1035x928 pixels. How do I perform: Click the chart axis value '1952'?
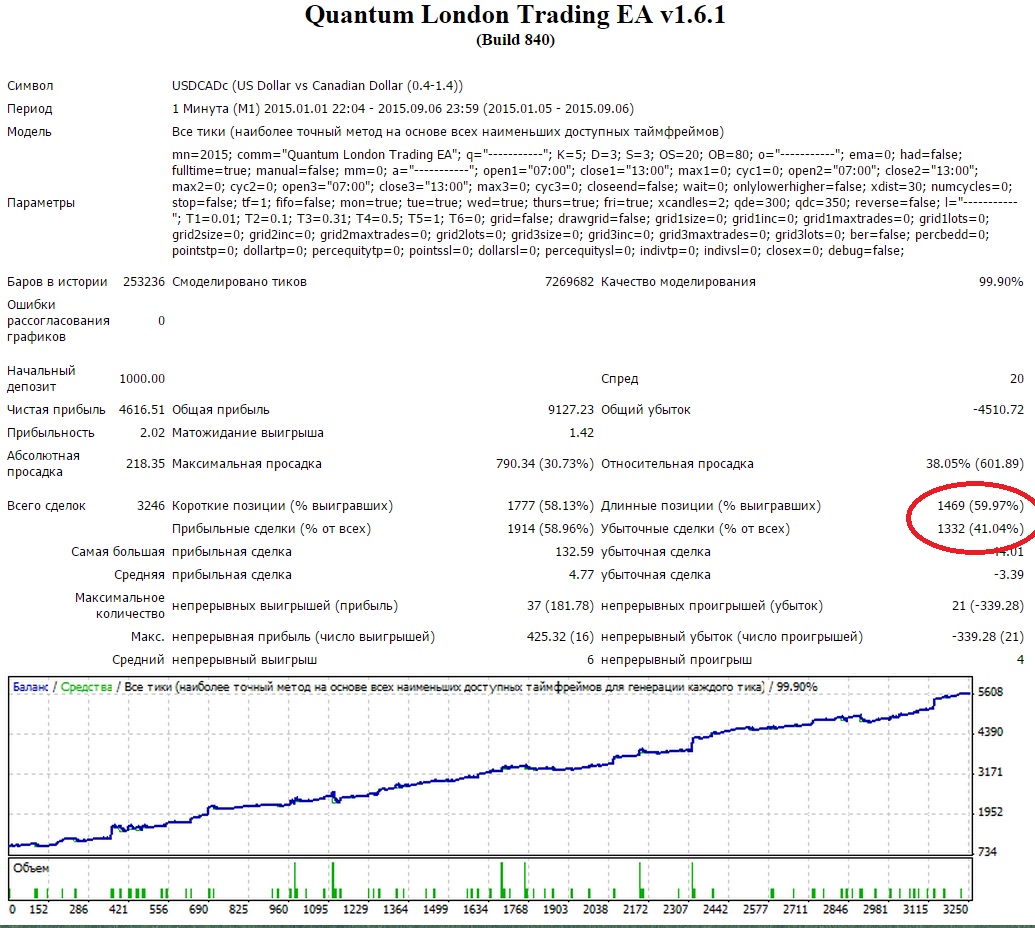[991, 812]
